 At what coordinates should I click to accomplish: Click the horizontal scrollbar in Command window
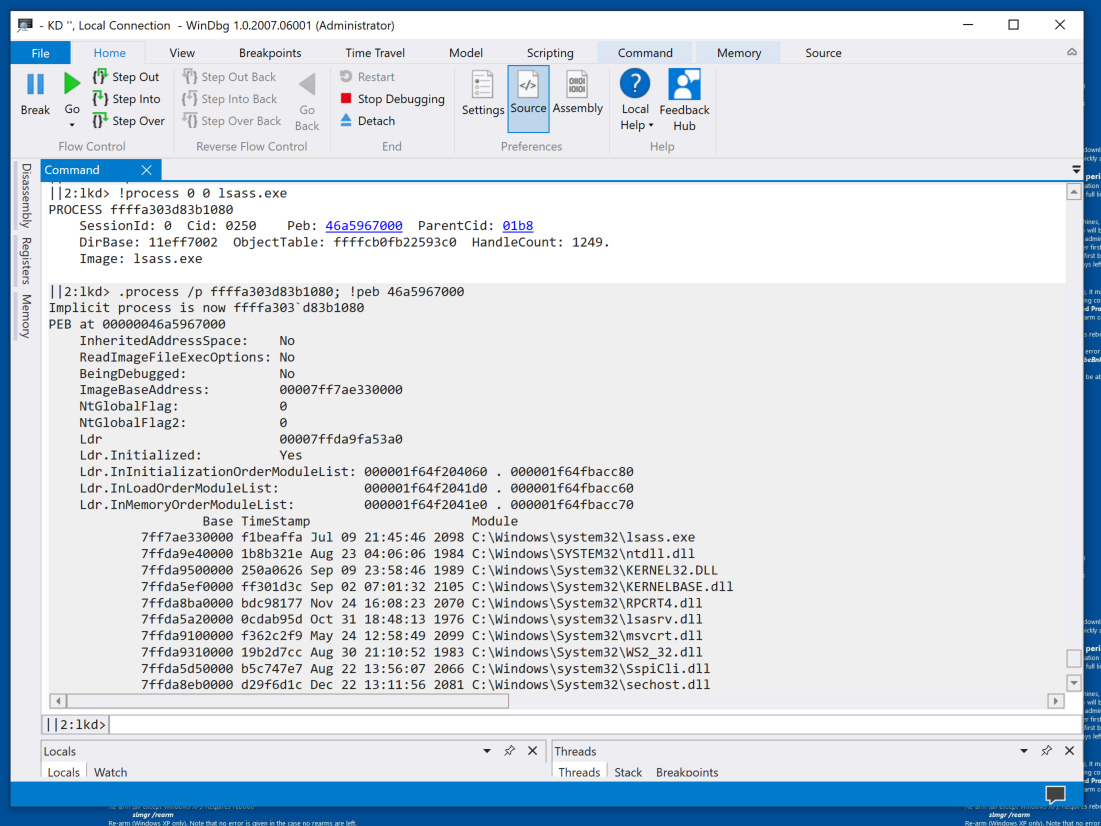point(288,702)
